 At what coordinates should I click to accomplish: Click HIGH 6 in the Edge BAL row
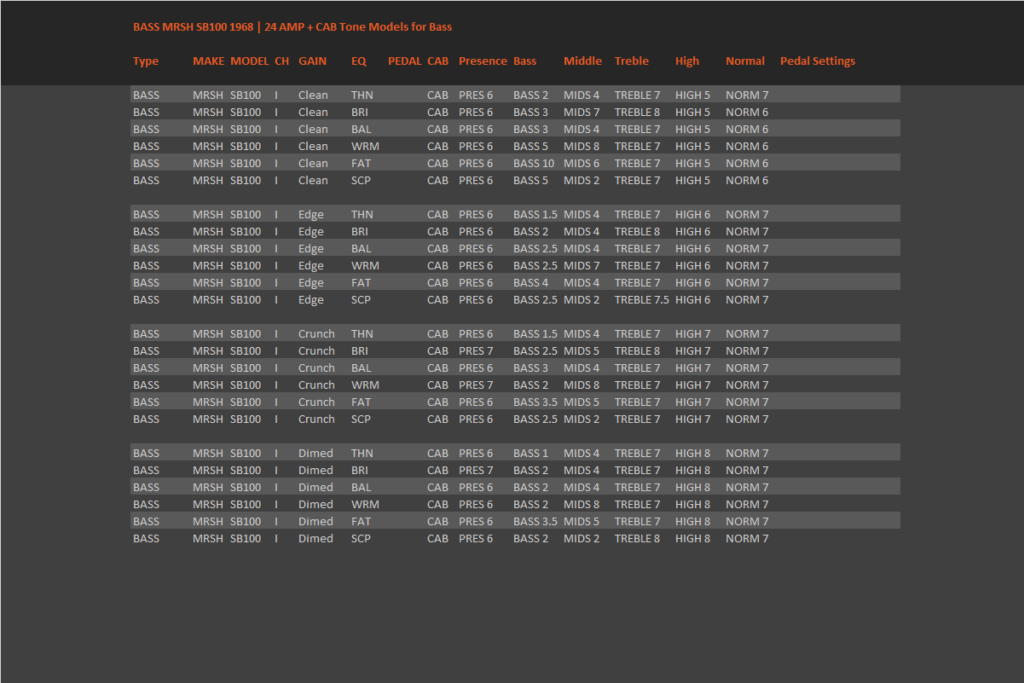click(x=692, y=249)
